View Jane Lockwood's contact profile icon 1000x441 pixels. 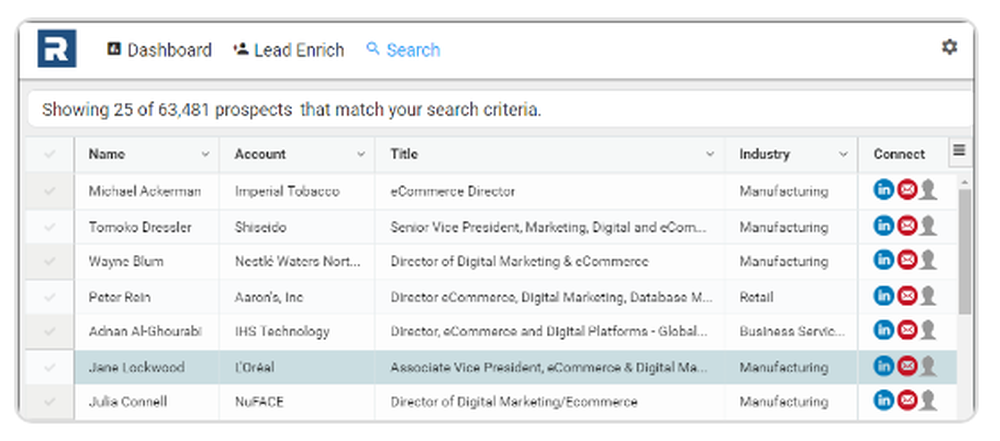(929, 366)
